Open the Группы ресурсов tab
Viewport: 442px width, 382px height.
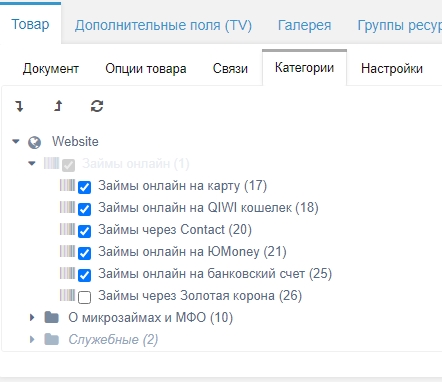pyautogui.click(x=400, y=25)
